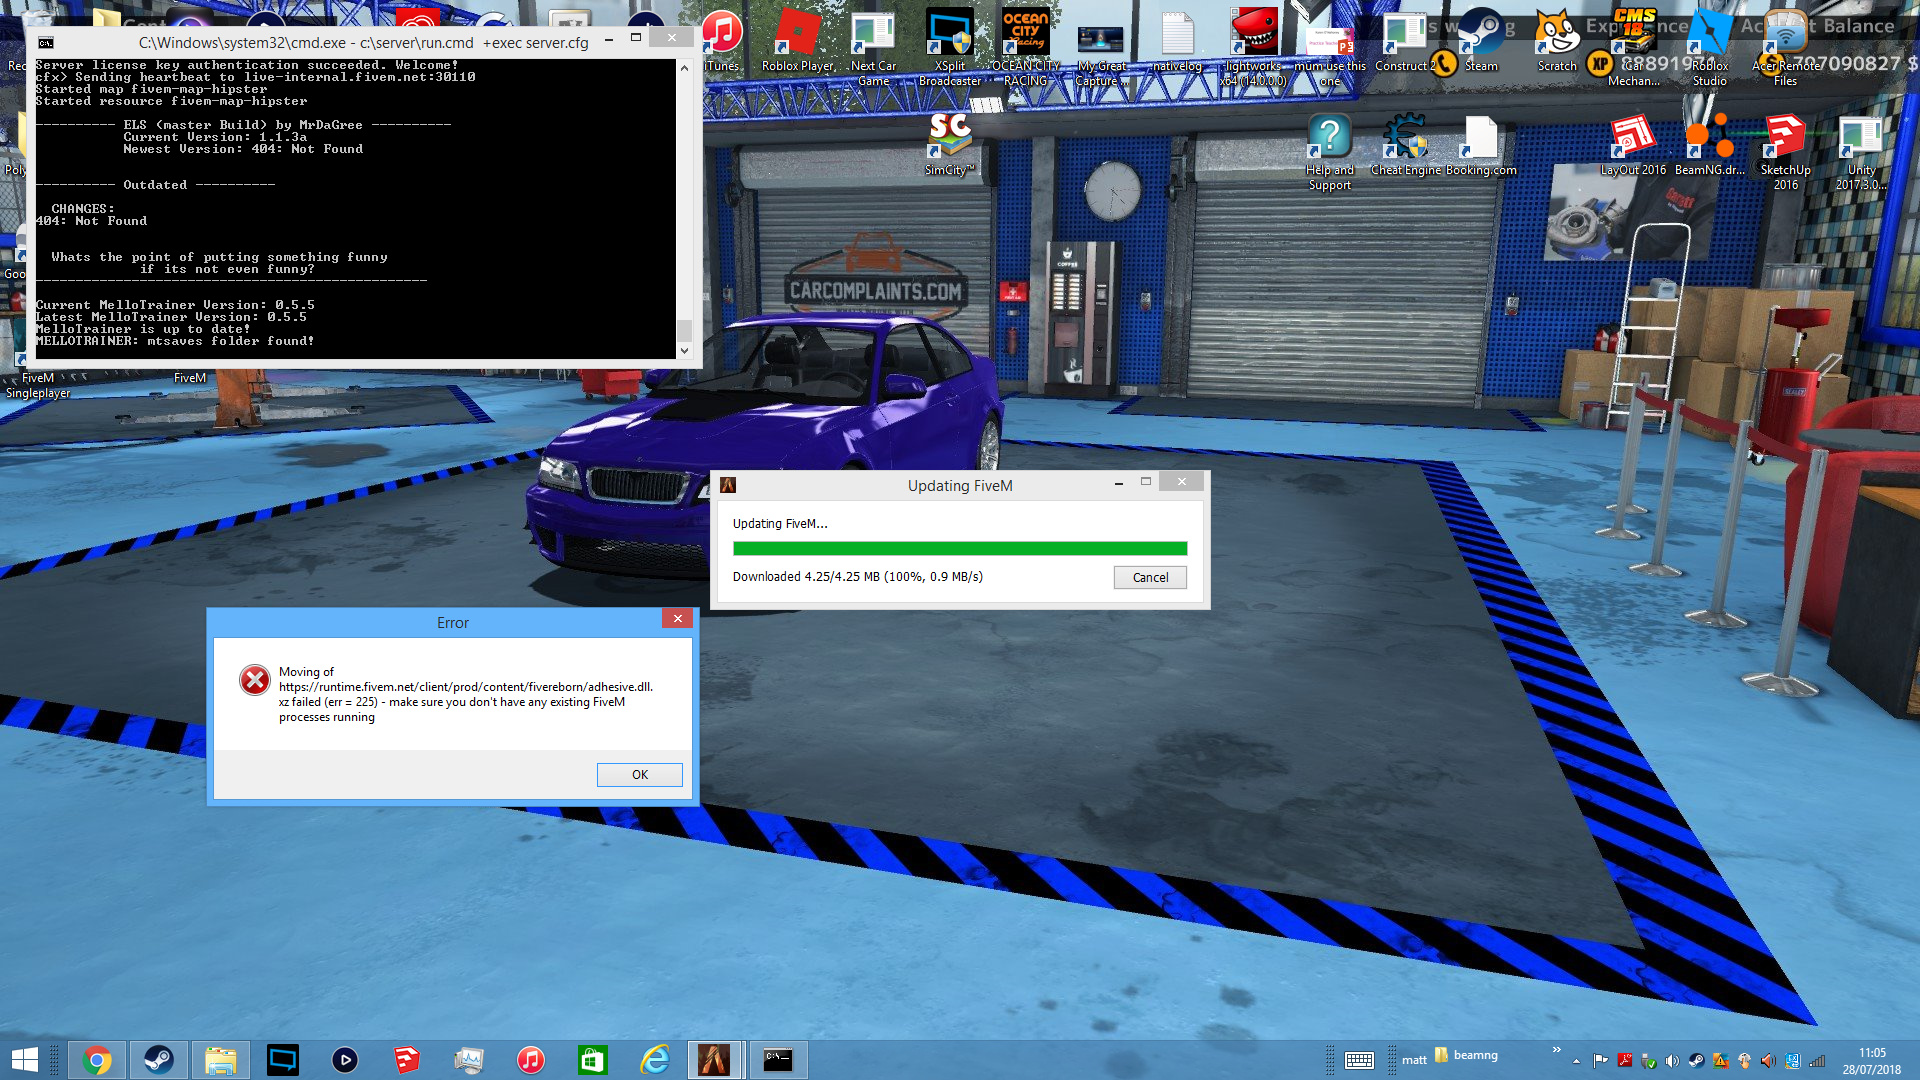
Task: Open File Explorer from the taskbar
Action: click(x=220, y=1060)
